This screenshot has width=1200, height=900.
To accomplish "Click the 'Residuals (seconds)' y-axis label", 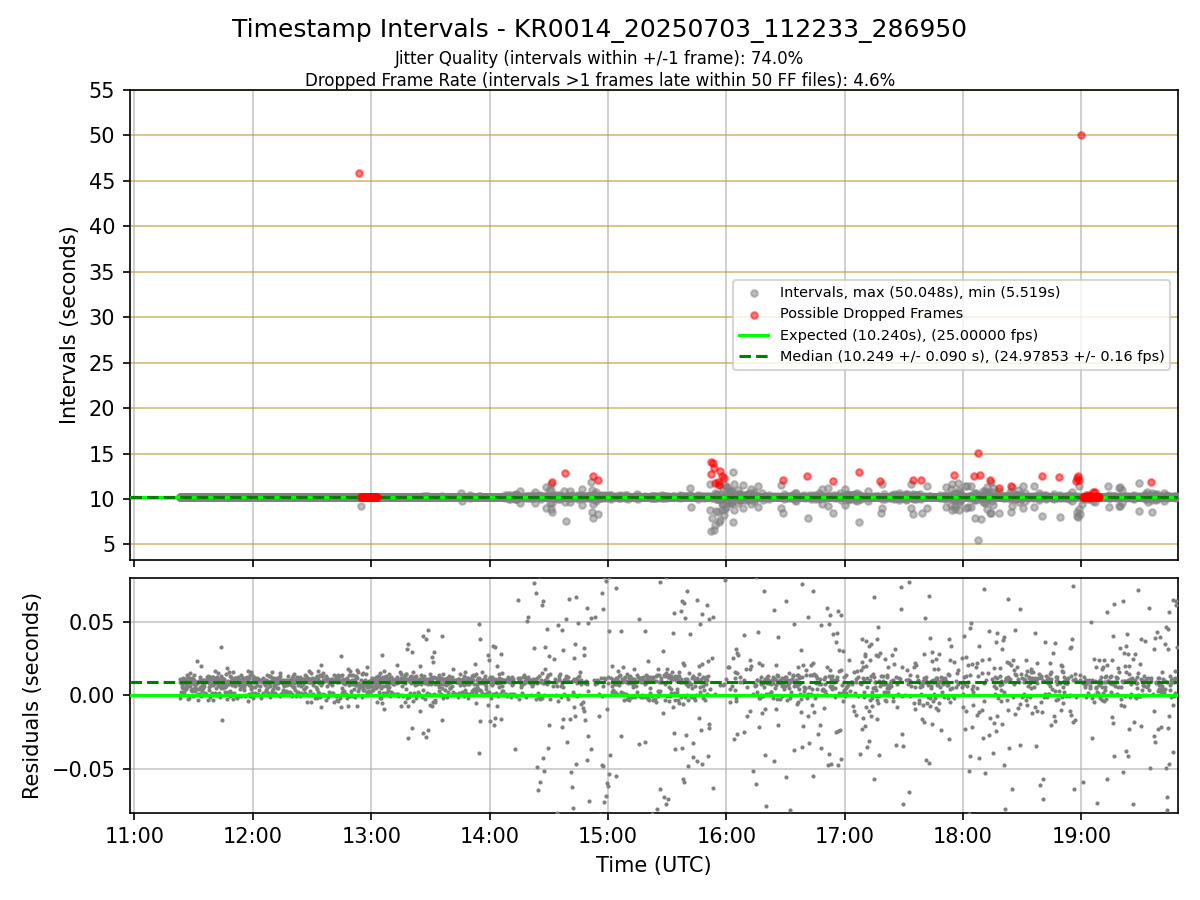I will point(32,696).
